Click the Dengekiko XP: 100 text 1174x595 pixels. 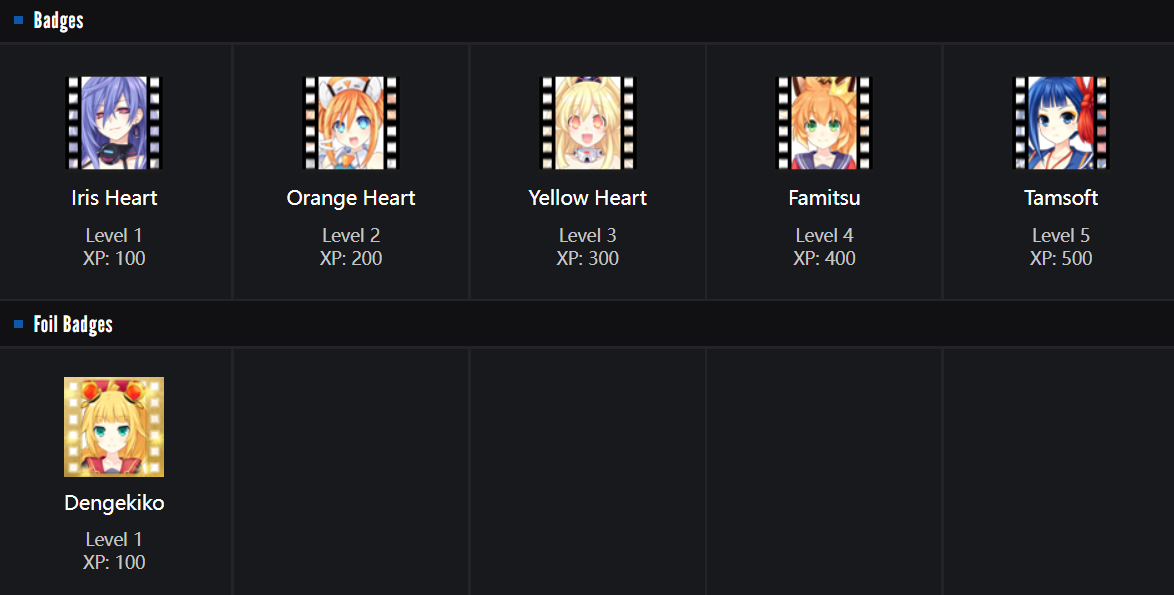pos(114,562)
